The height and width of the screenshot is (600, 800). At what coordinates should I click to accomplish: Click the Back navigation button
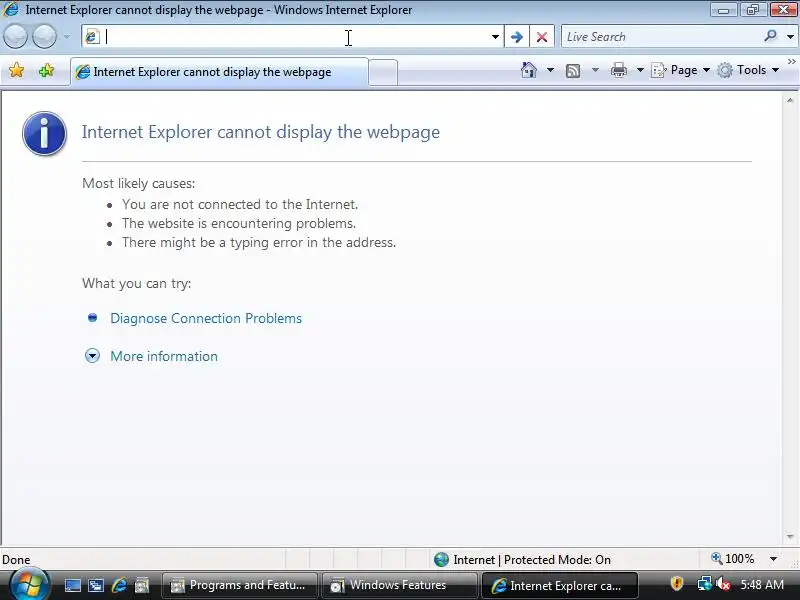pyautogui.click(x=15, y=37)
